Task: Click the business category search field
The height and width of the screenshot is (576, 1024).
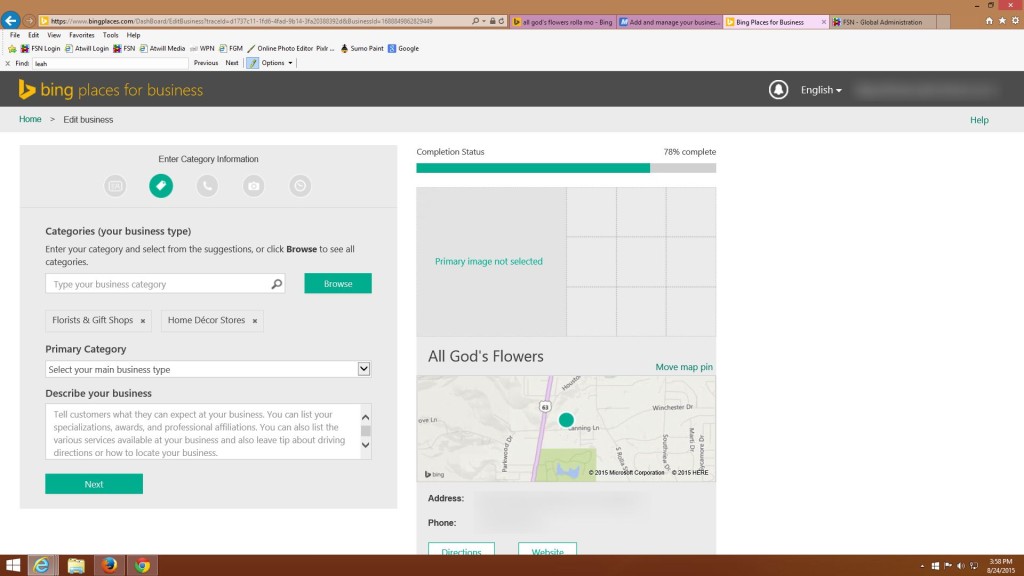Action: pyautogui.click(x=165, y=283)
